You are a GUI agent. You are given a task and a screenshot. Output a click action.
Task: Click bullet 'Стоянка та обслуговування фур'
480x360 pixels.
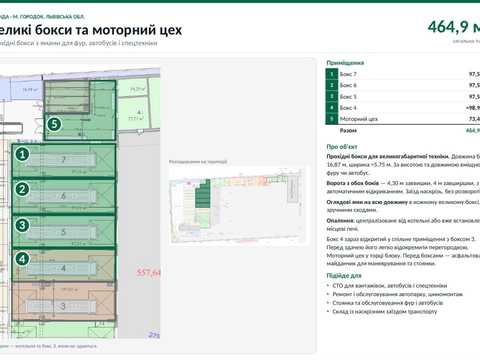[388, 303]
